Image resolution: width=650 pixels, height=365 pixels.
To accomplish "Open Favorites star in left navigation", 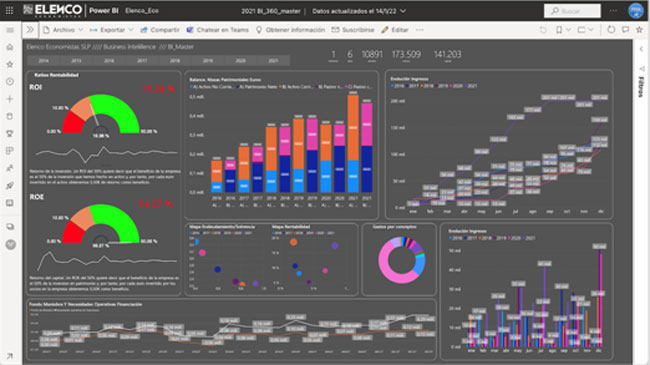I will pyautogui.click(x=10, y=64).
